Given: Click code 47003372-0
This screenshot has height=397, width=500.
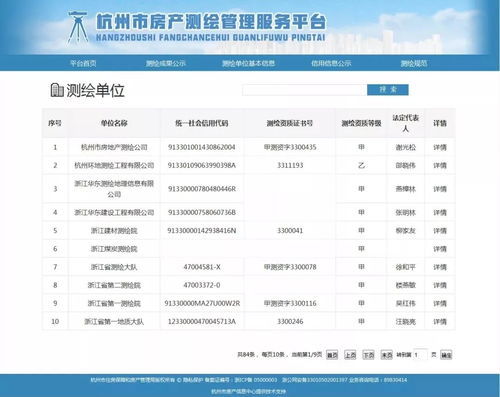Looking at the screenshot, I should pyautogui.click(x=202, y=285).
